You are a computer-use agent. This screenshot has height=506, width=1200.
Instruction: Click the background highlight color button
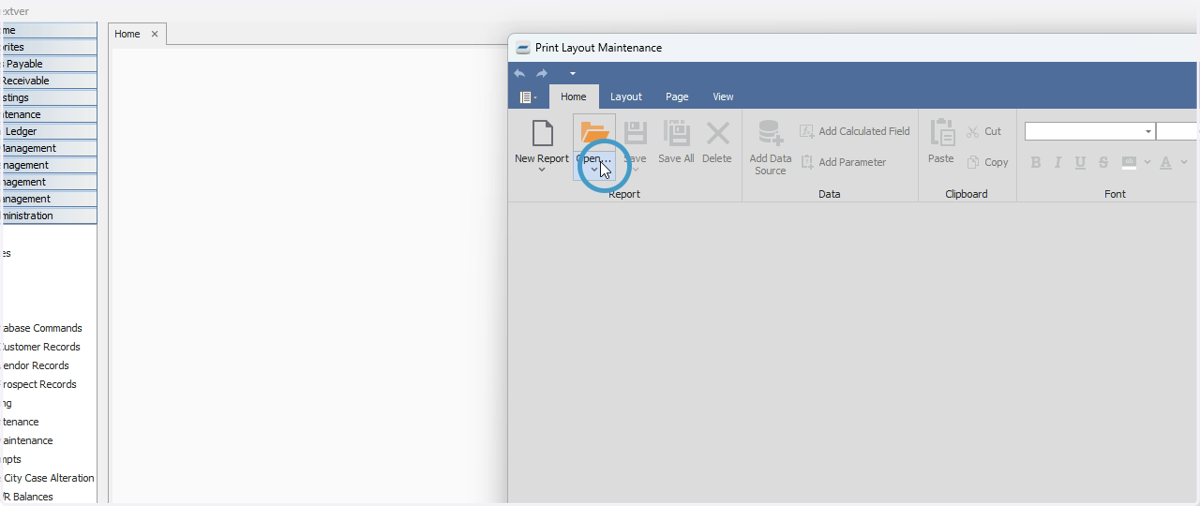1129,162
